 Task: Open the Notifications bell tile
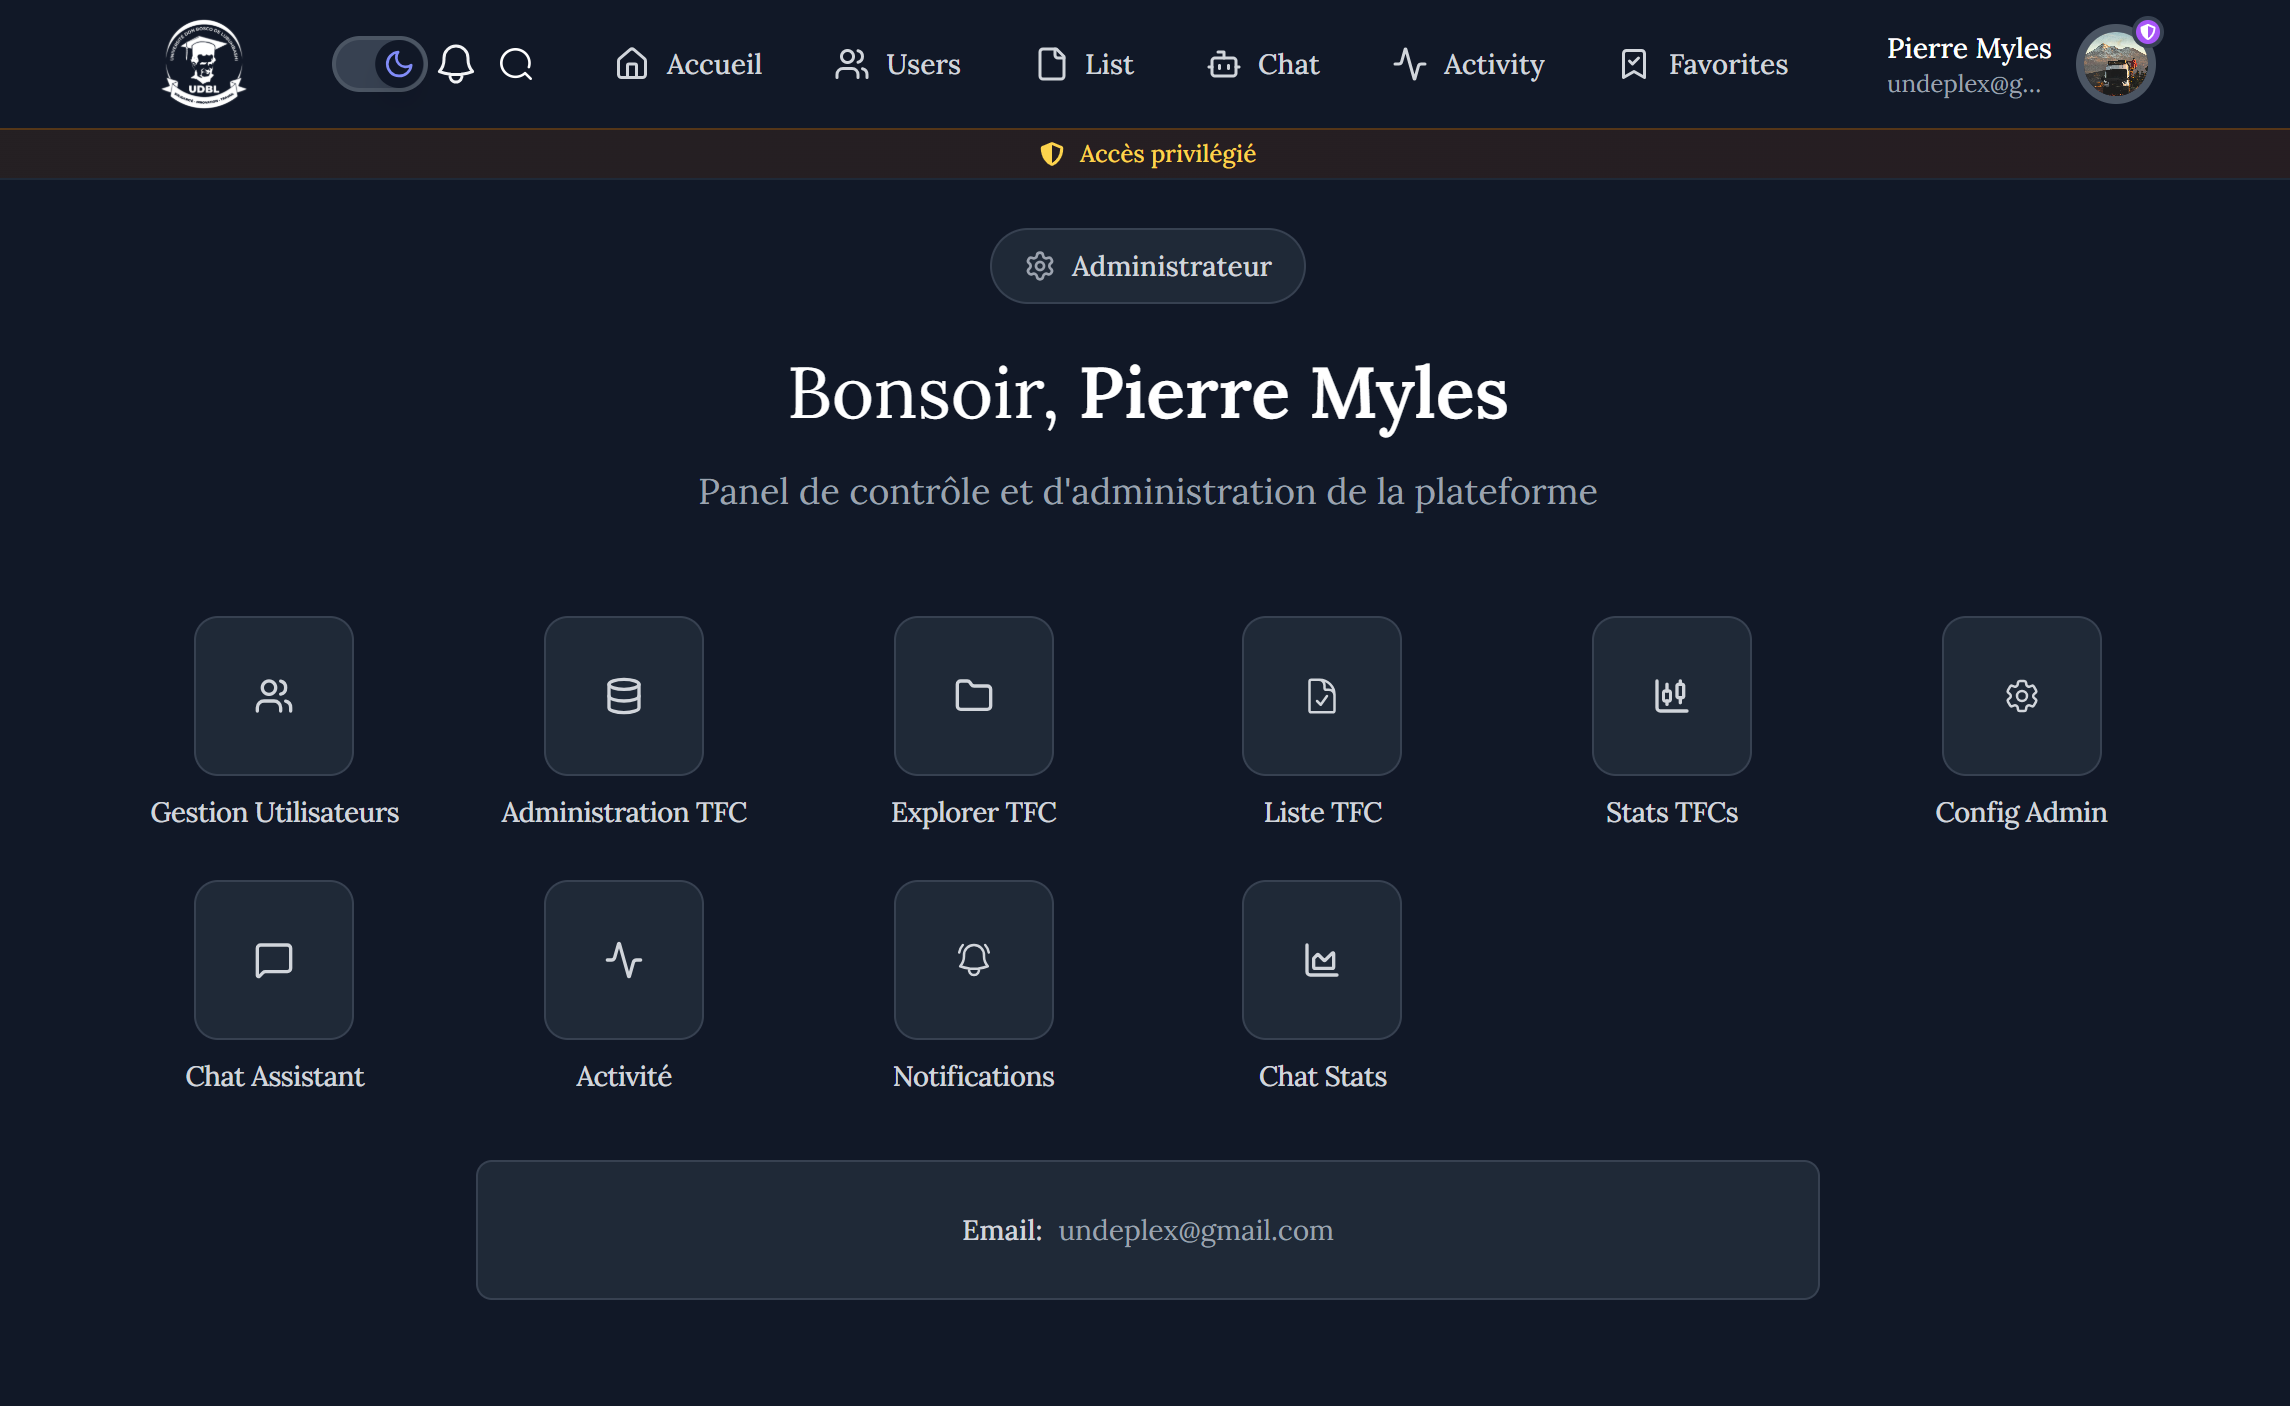pyautogui.click(x=973, y=960)
